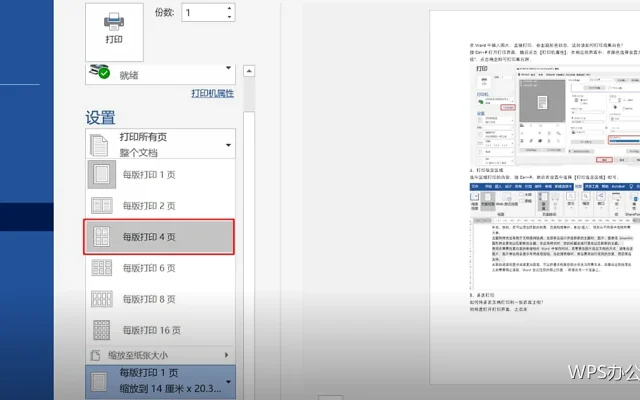Click the 6-pages-per-sheet layout icon
Screen dimensions: 640x400
pyautogui.click(x=102, y=268)
